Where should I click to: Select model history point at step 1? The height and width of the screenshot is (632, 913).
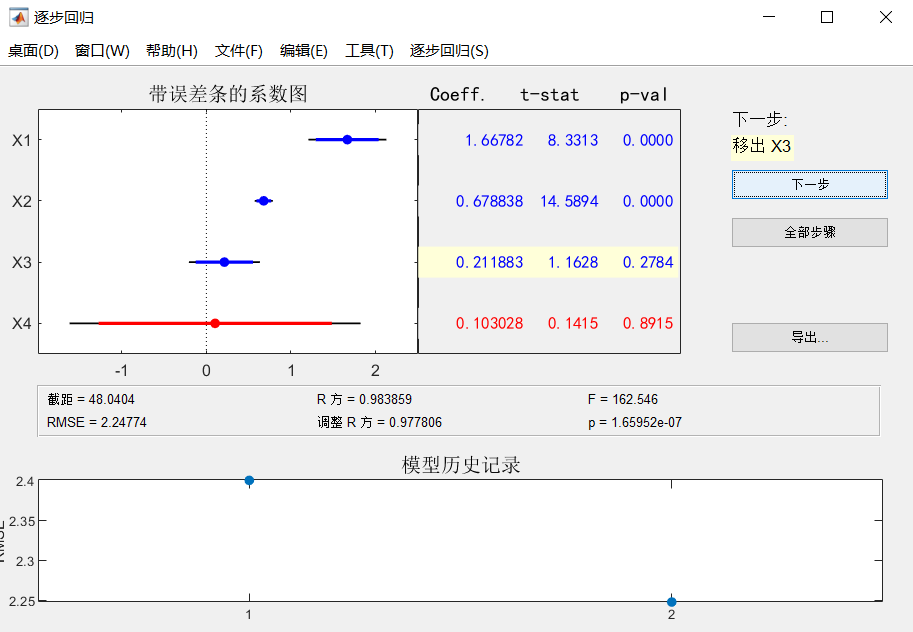click(249, 481)
